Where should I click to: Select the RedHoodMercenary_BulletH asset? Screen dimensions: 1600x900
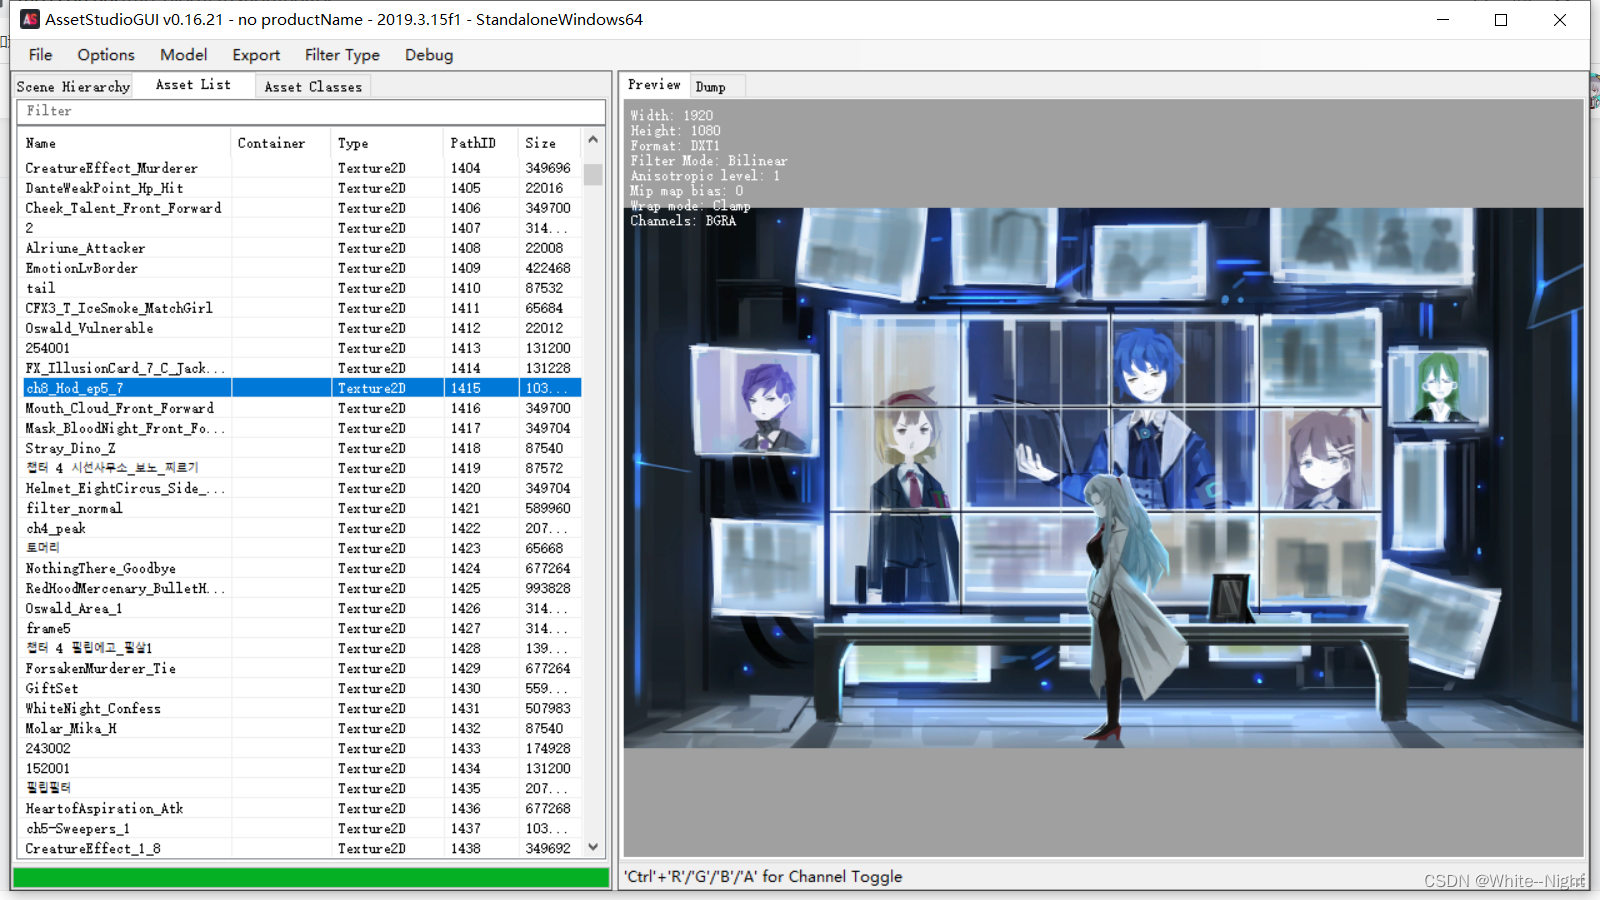[x=302, y=588]
